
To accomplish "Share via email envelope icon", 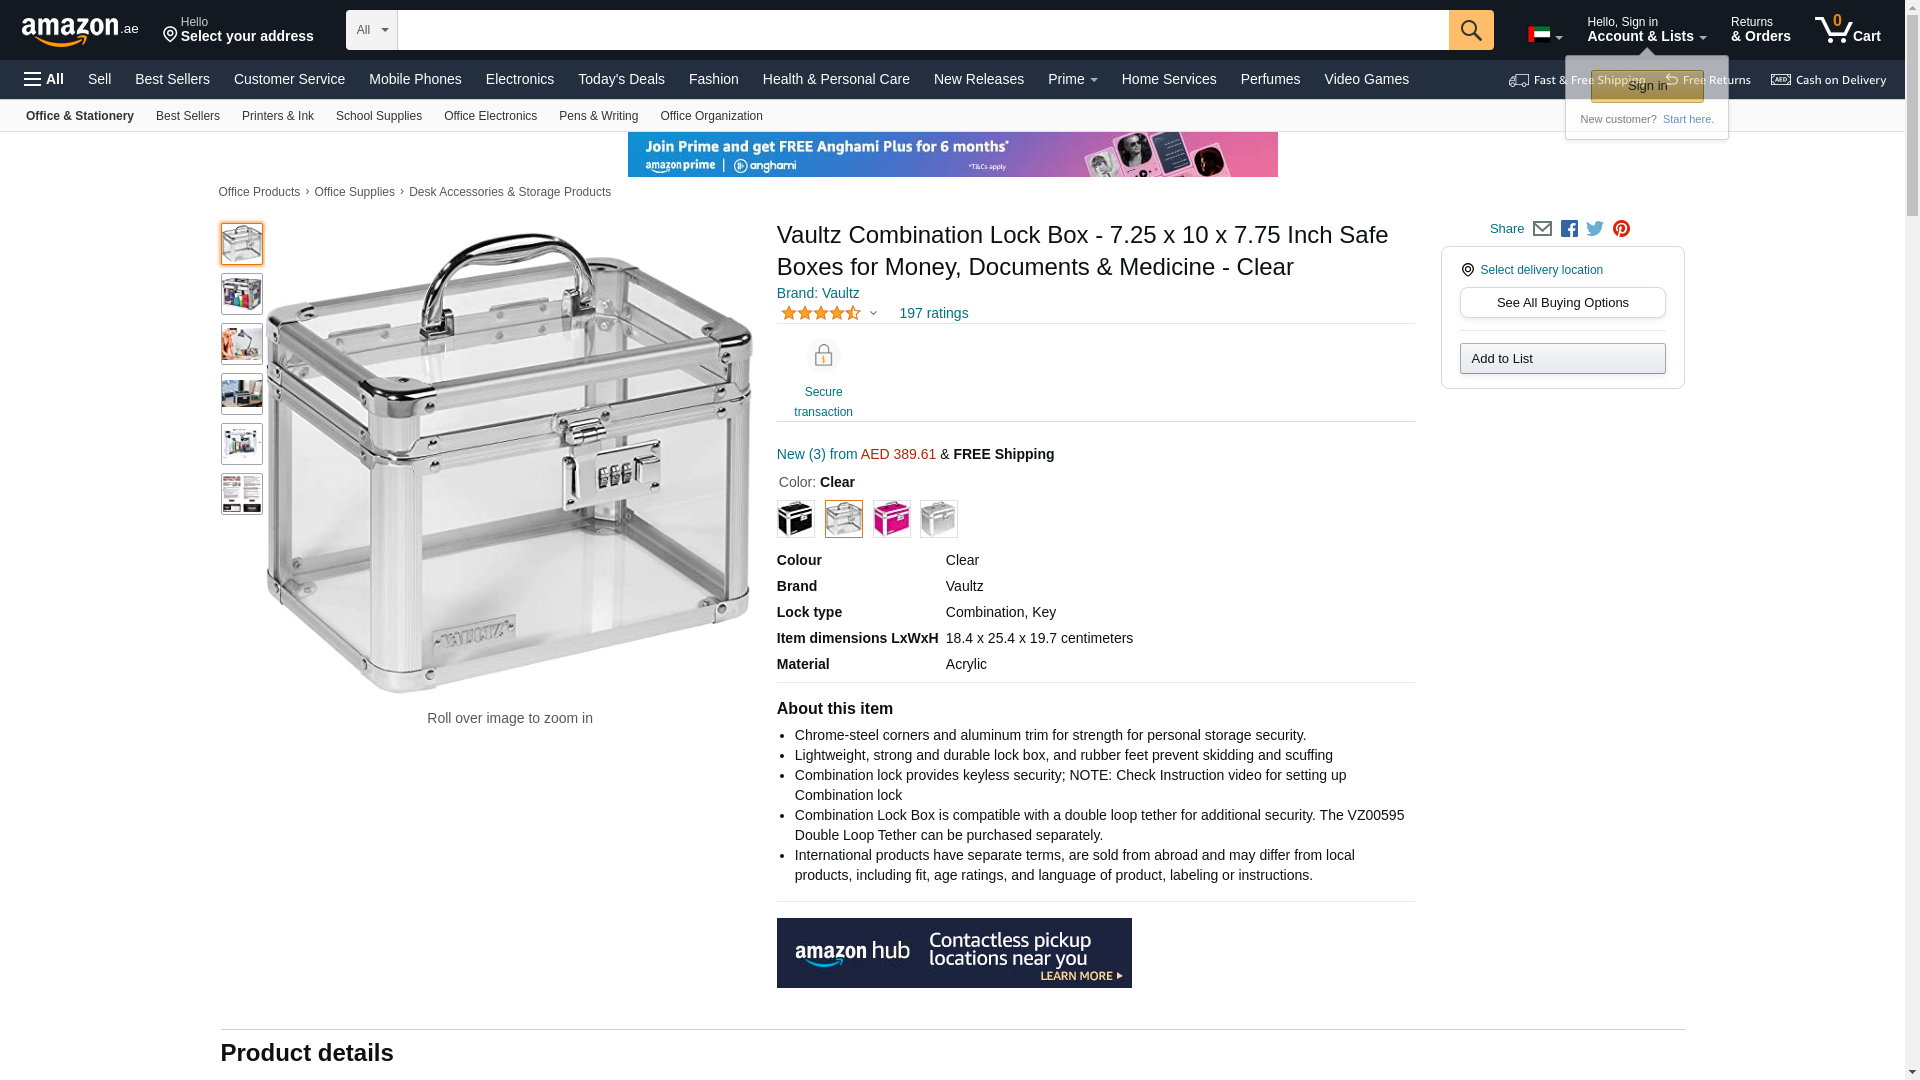I will click(1542, 229).
